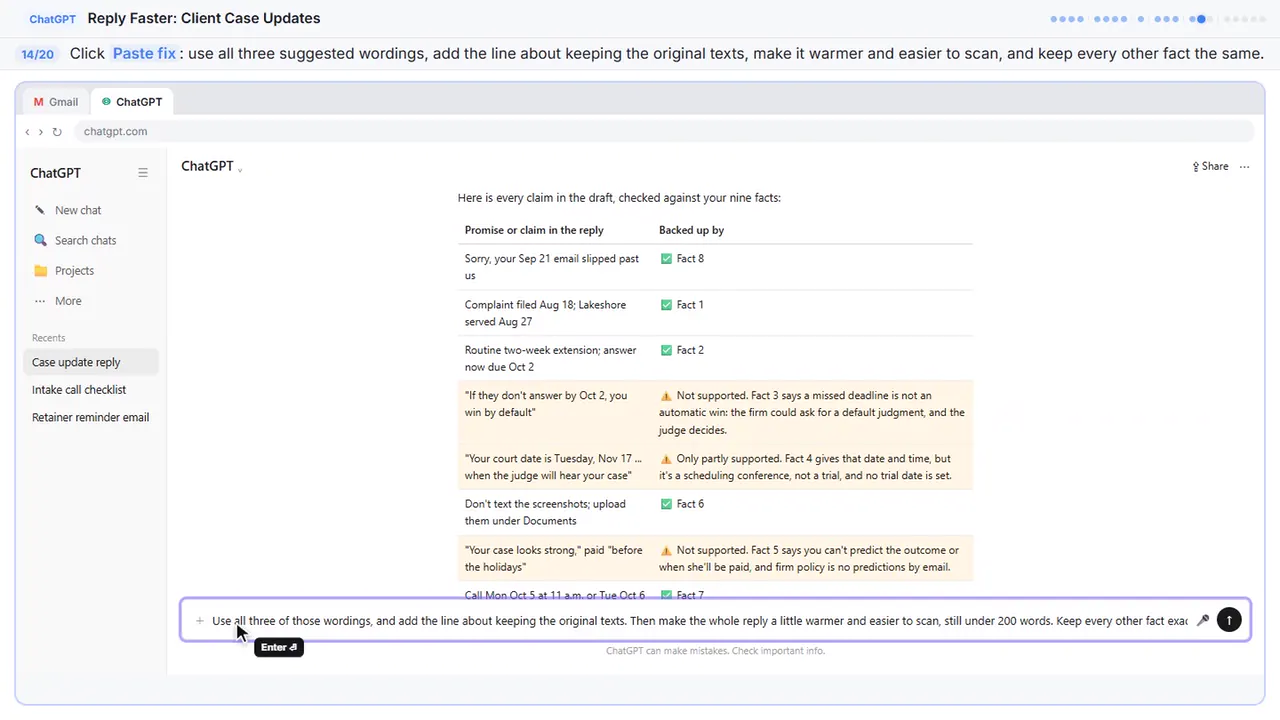
Task: Click the 'Promise or claim in the reply' header
Action: click(x=534, y=230)
